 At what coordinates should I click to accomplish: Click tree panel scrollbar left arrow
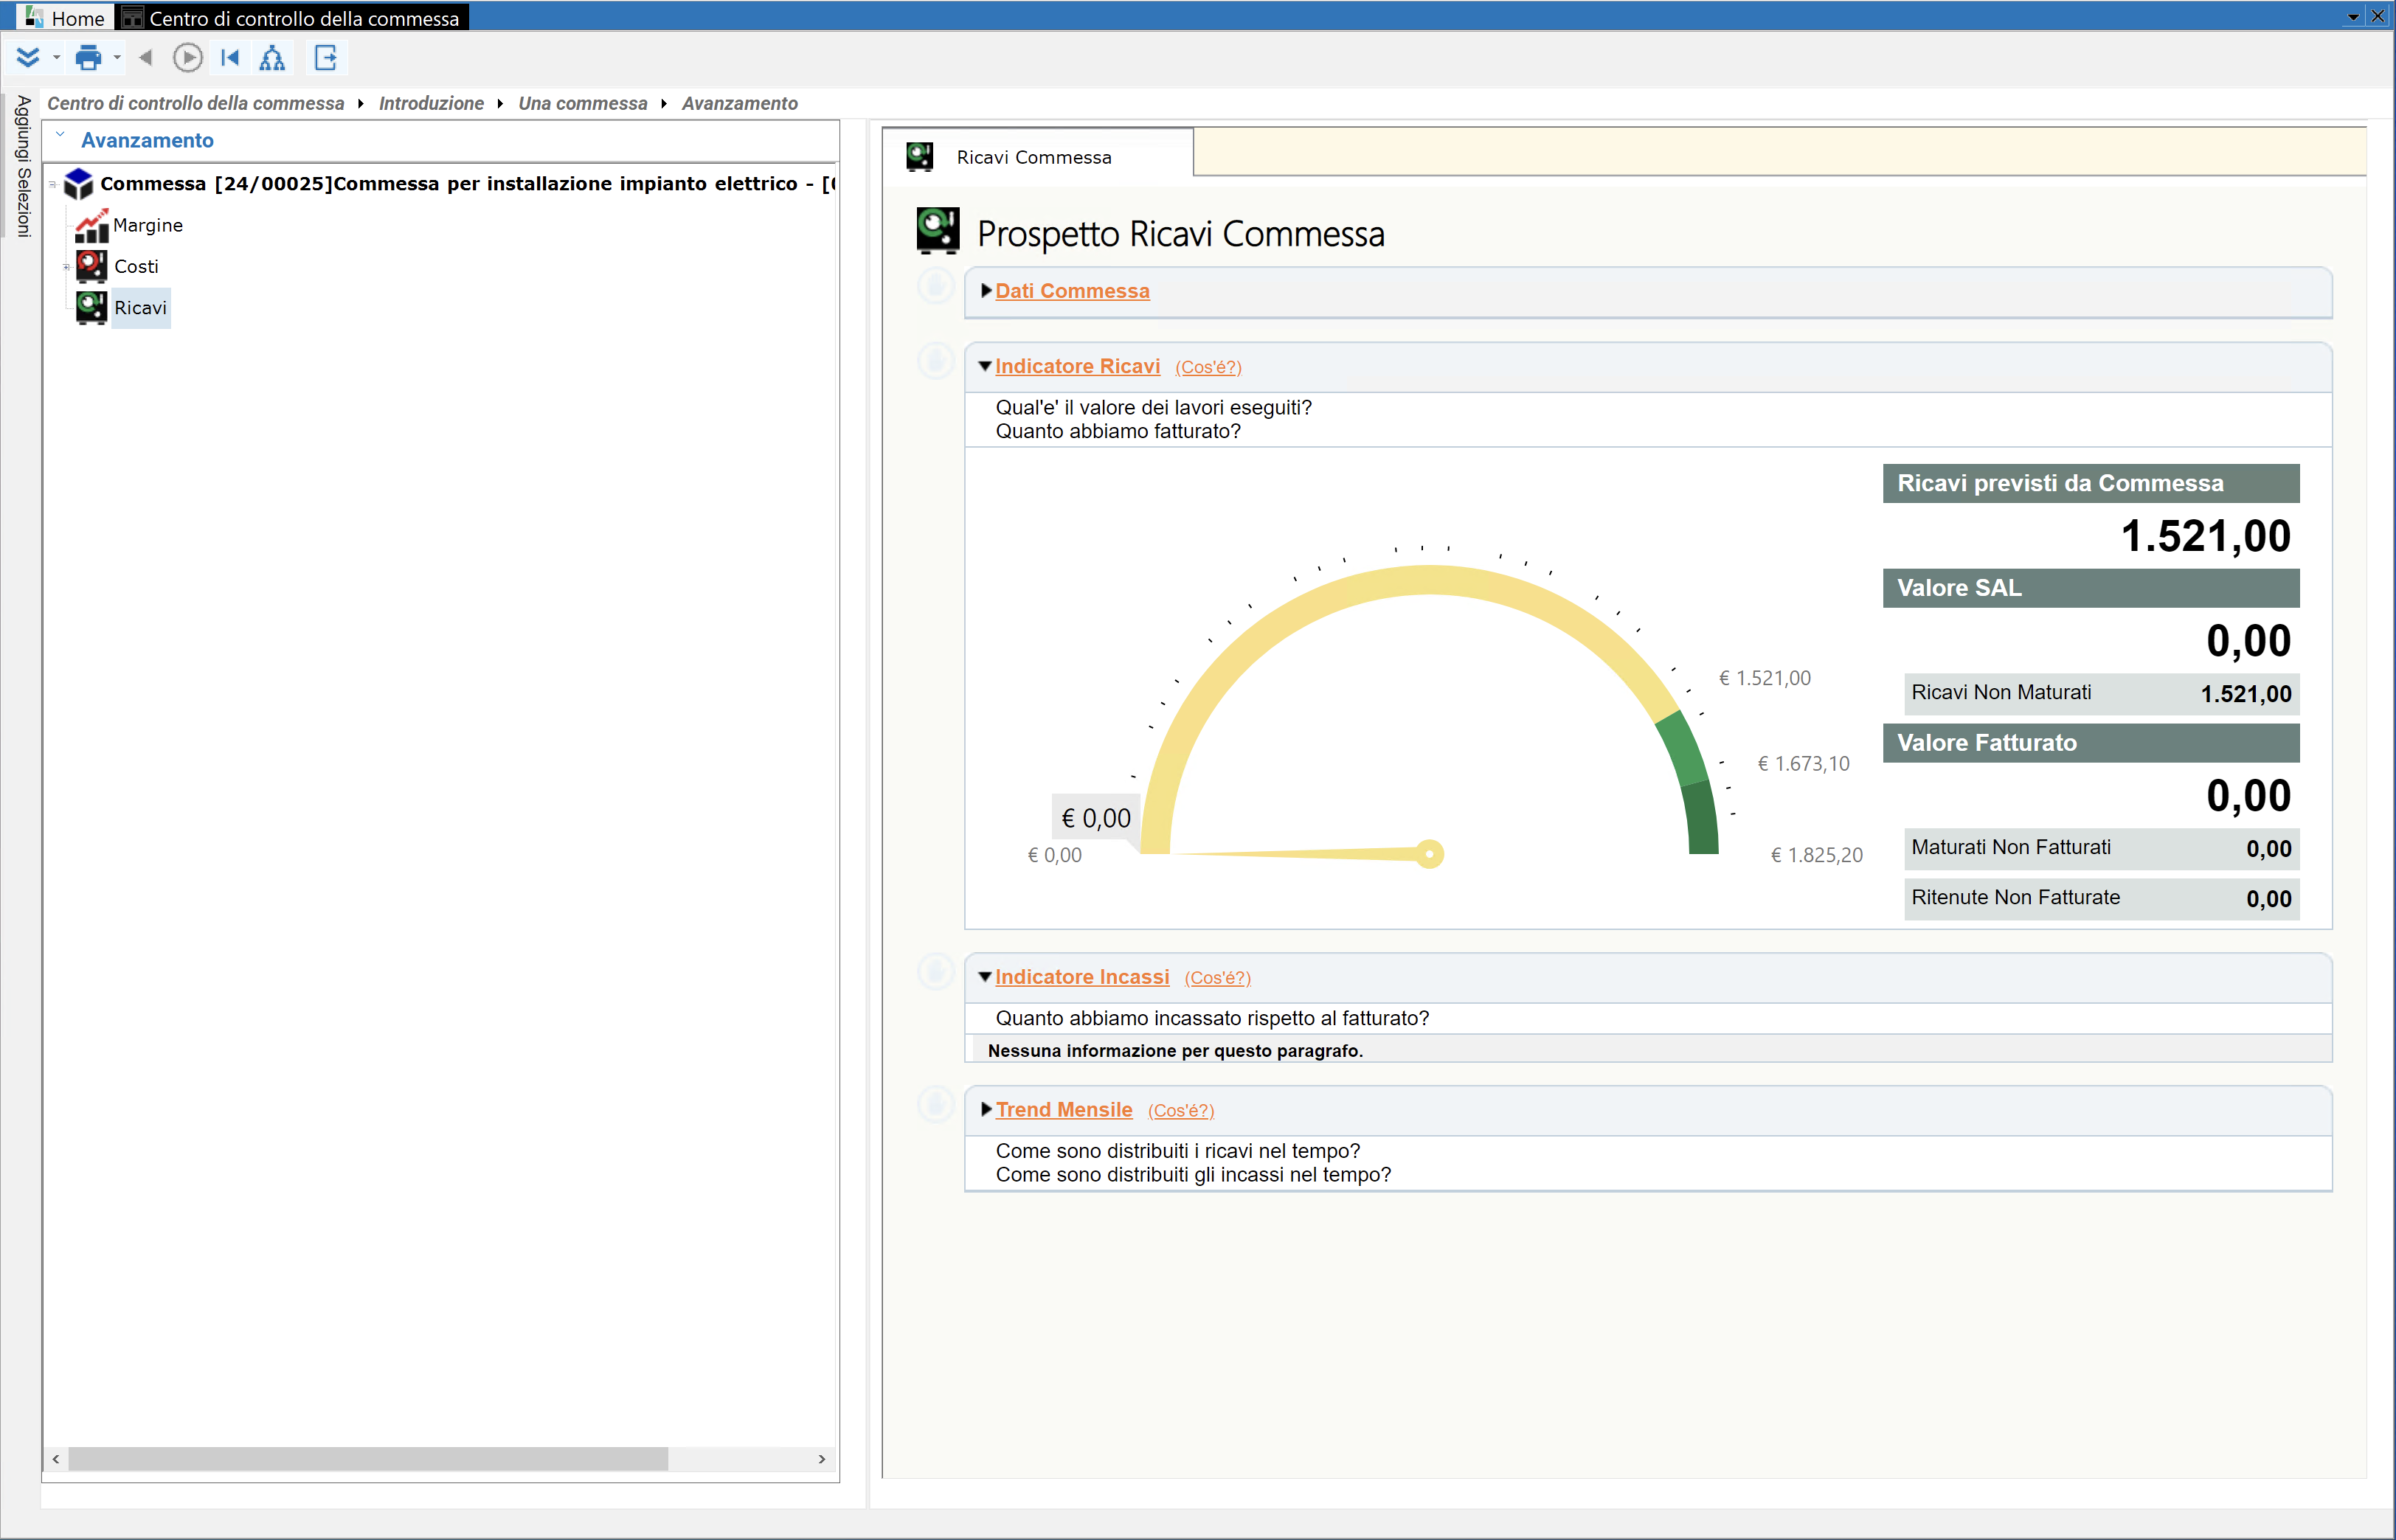click(x=56, y=1459)
